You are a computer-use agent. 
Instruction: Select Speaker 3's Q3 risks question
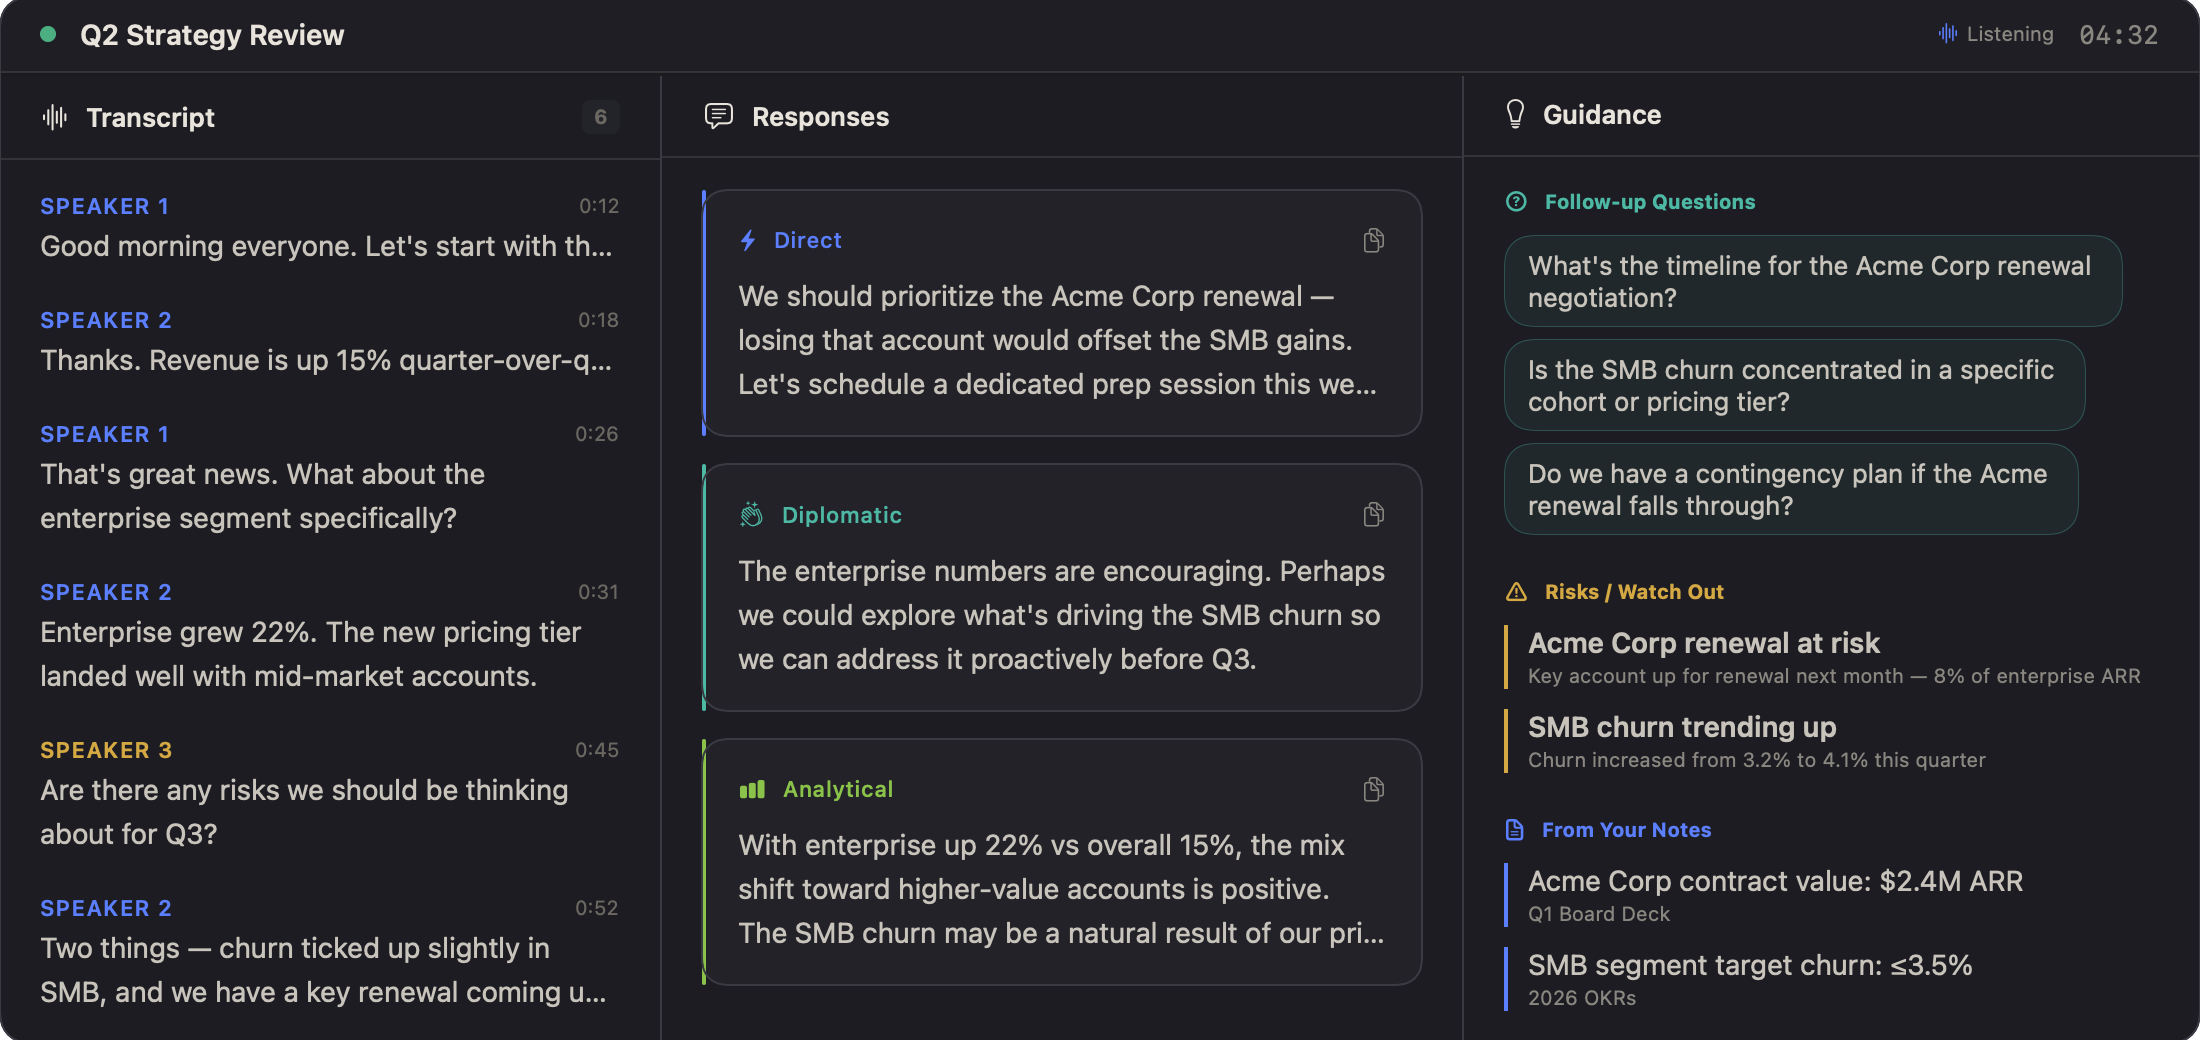coord(329,794)
